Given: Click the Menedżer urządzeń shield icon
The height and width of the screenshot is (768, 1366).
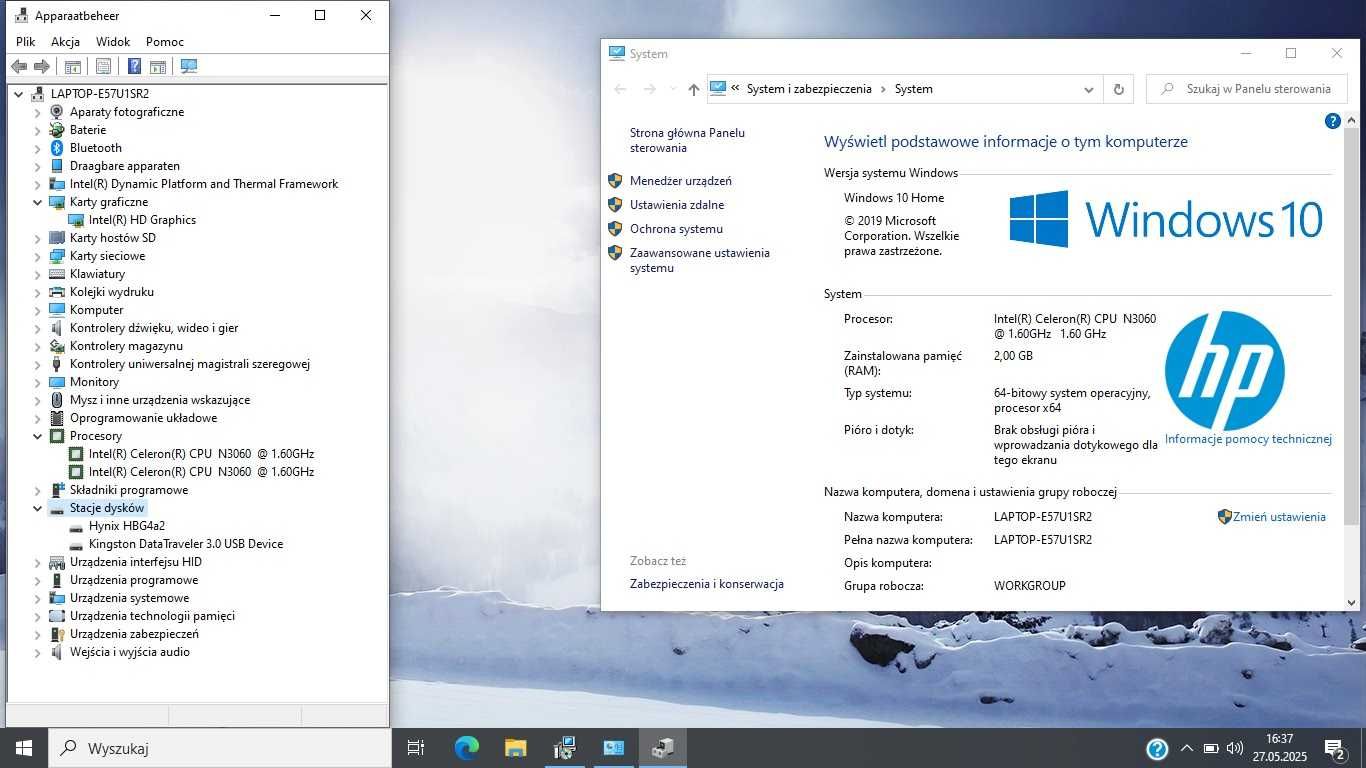Looking at the screenshot, I should tap(615, 181).
